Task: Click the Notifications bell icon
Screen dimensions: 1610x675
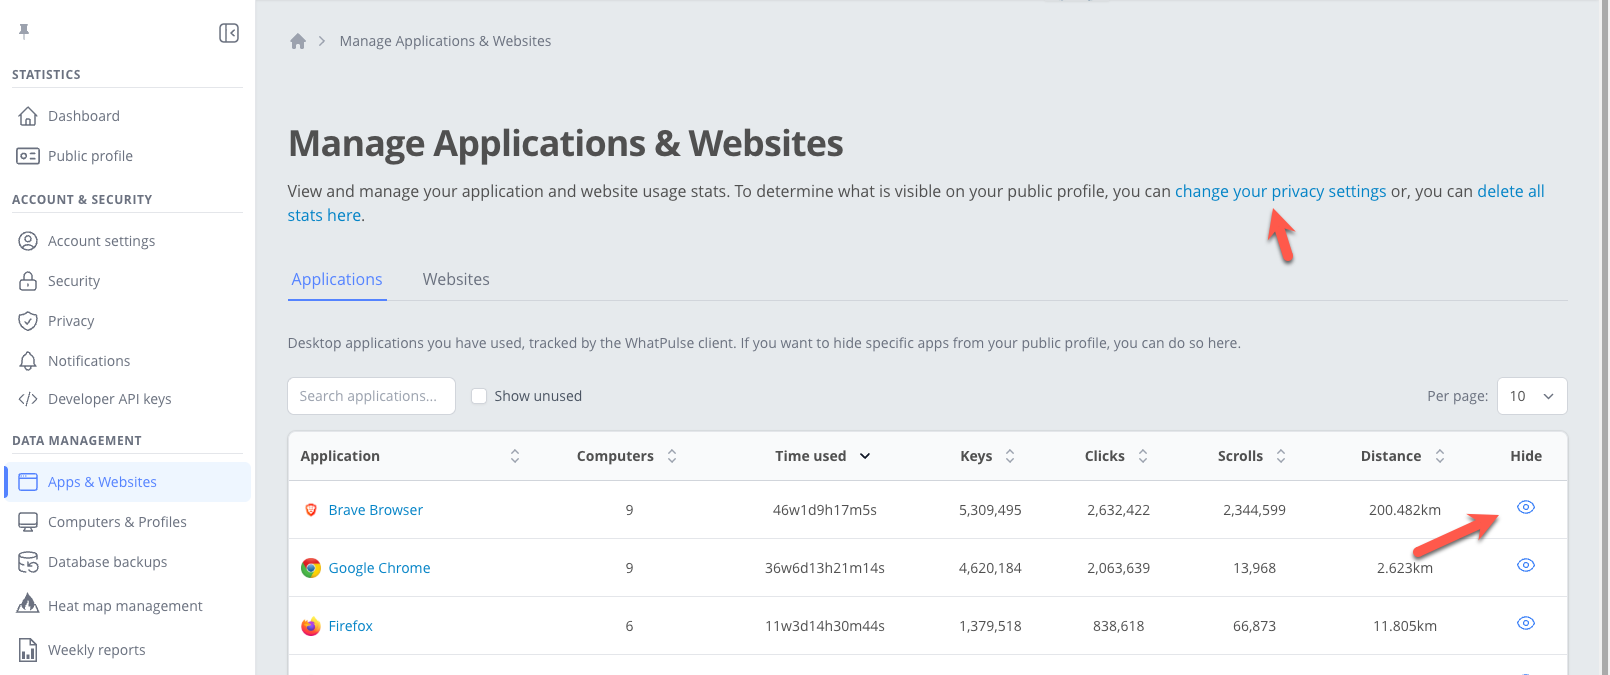Action: pos(28,361)
